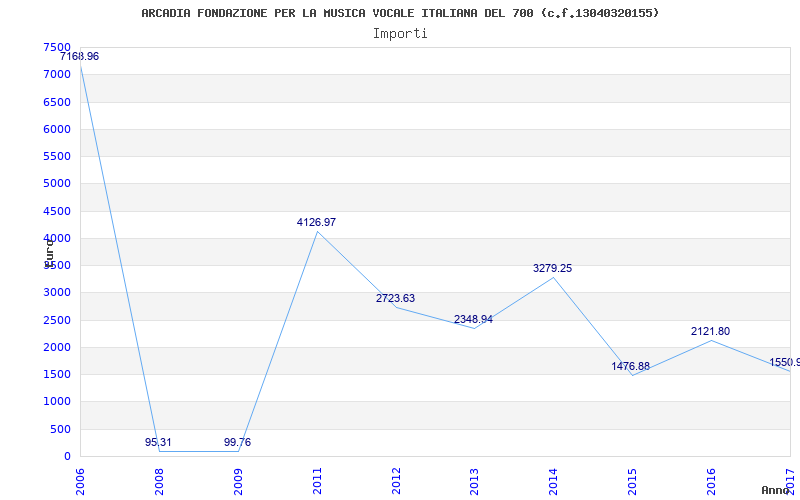Click the 0 y-axis tick label
The image size is (800, 500).
(67, 457)
